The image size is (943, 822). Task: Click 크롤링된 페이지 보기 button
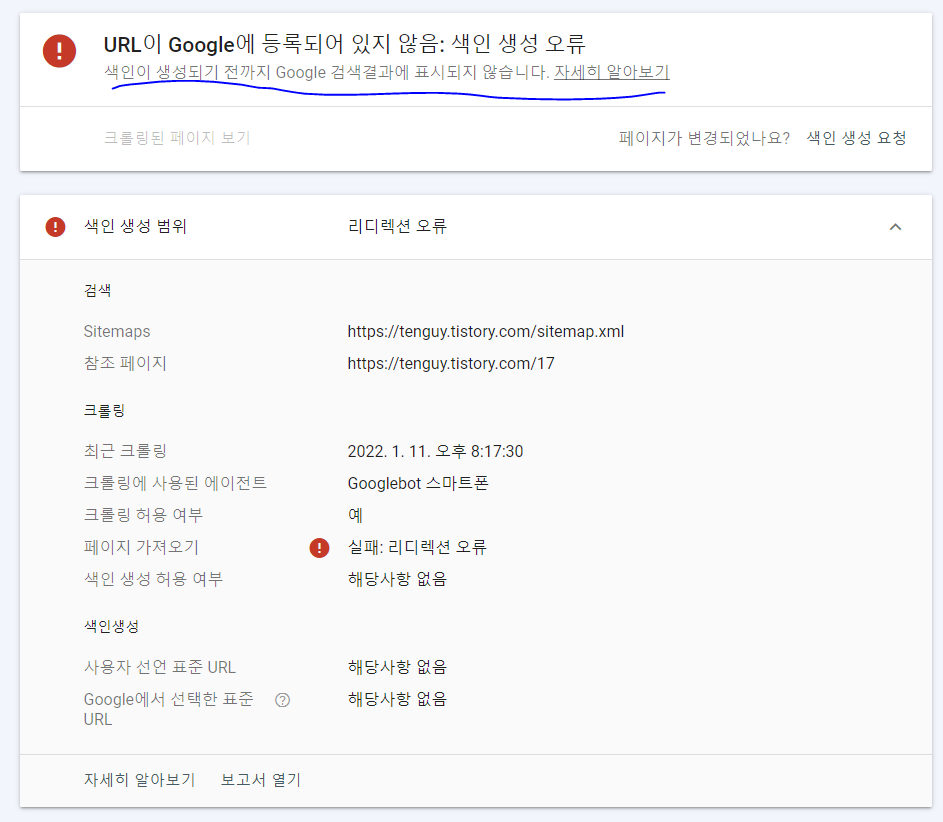click(x=177, y=138)
